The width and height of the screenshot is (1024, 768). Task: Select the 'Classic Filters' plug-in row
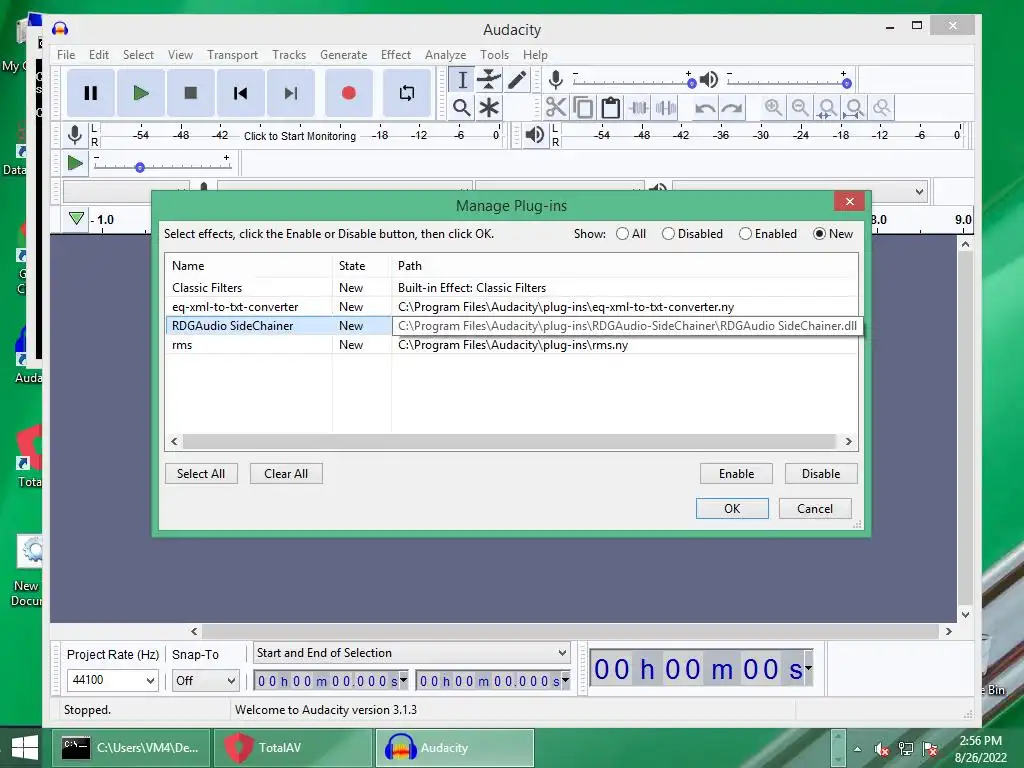coord(511,288)
